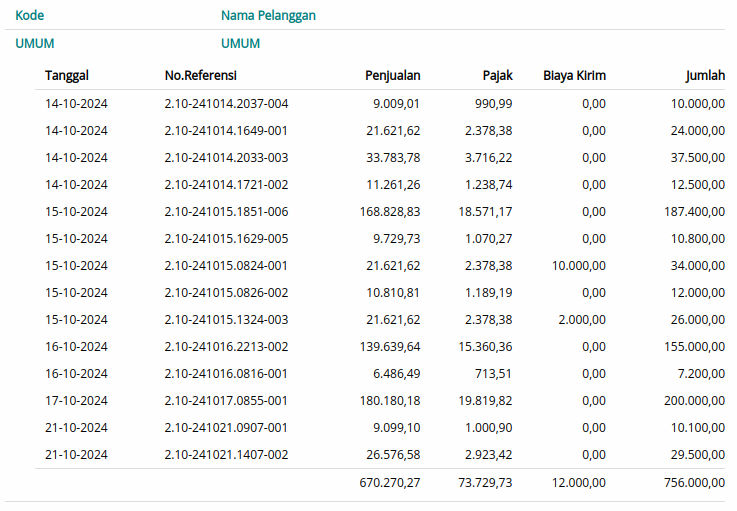Select reference 2.10-241016.2213-002
Image resolution: width=737 pixels, height=511 pixels.
[x=226, y=346]
